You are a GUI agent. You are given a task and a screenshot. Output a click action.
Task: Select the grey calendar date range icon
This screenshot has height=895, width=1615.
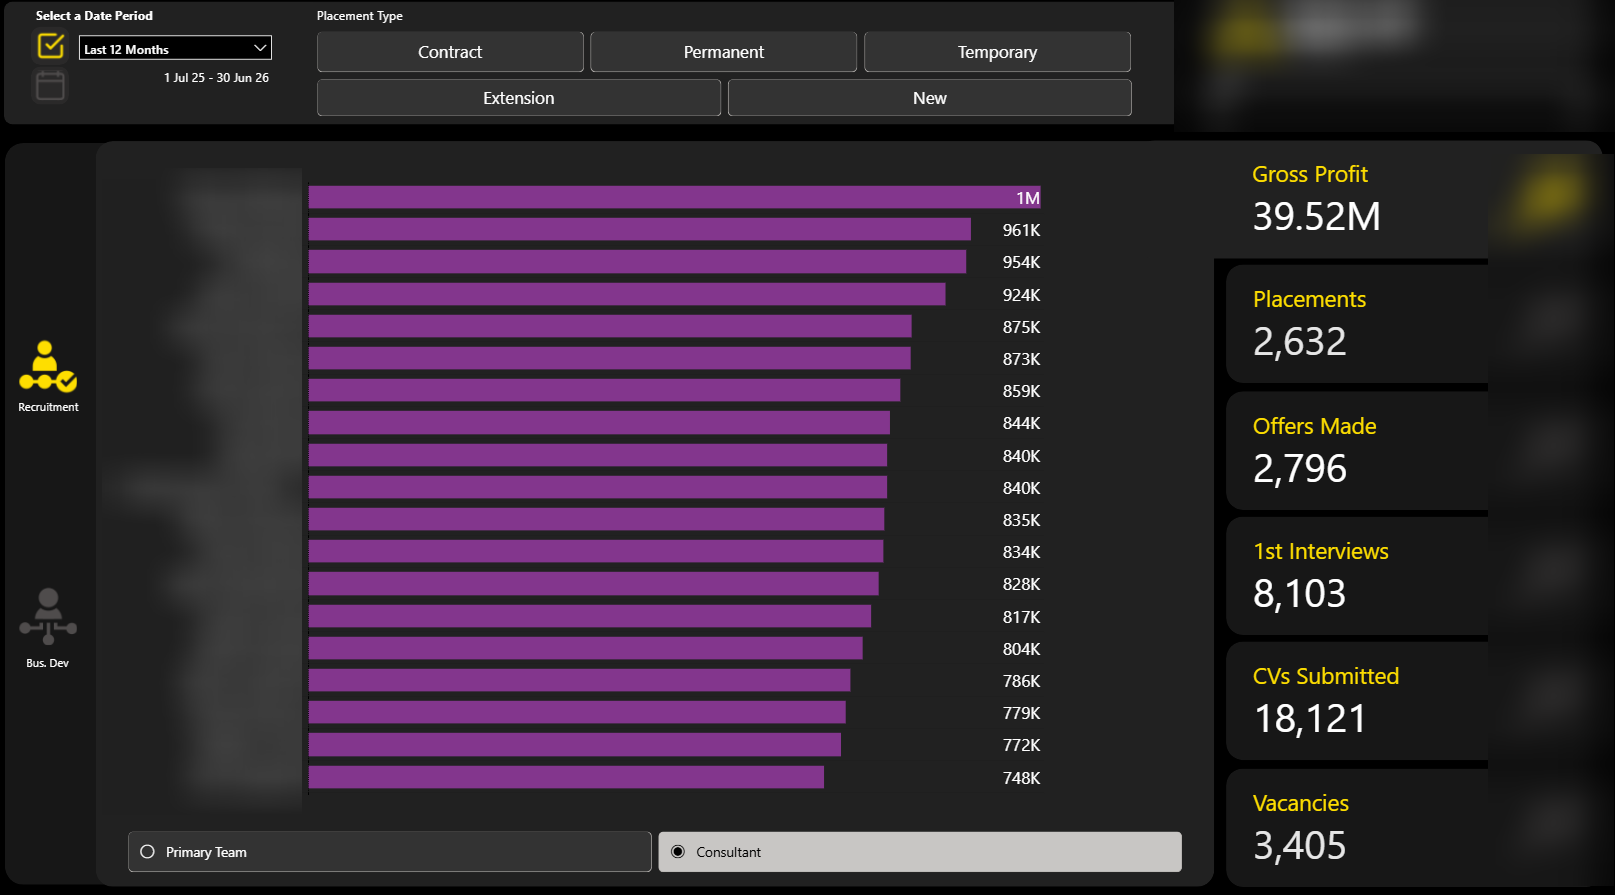pyautogui.click(x=51, y=86)
